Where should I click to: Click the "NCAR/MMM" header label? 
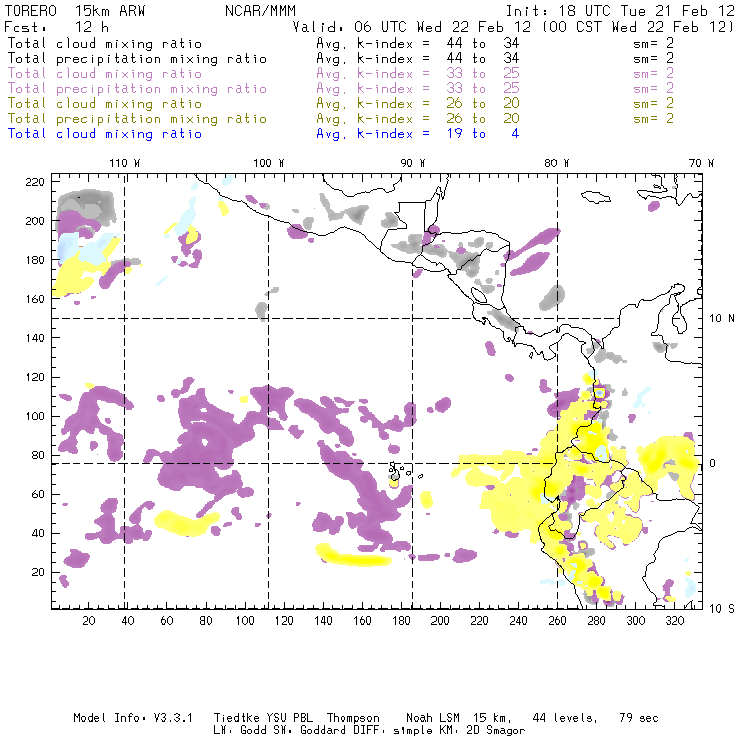coord(260,11)
